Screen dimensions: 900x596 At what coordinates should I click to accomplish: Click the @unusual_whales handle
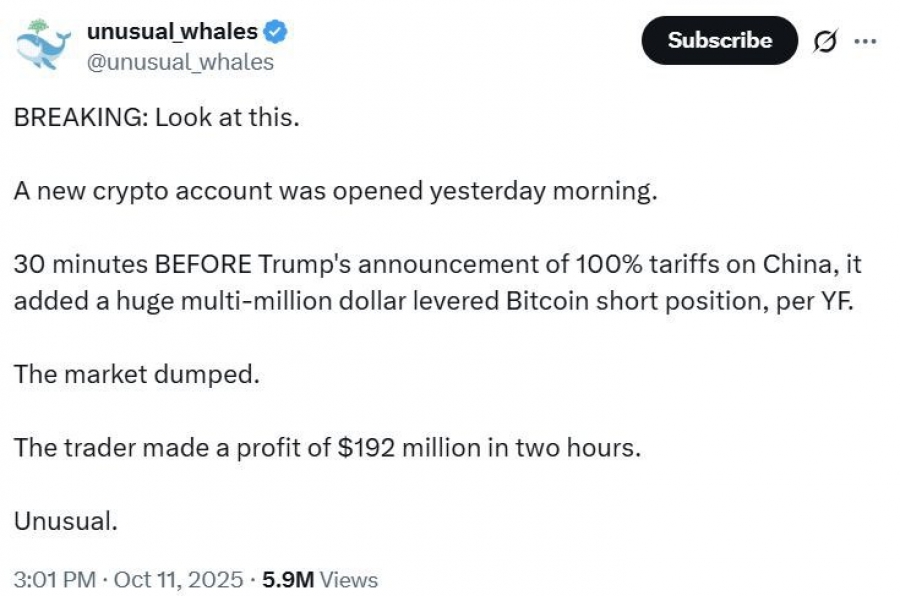coord(180,61)
